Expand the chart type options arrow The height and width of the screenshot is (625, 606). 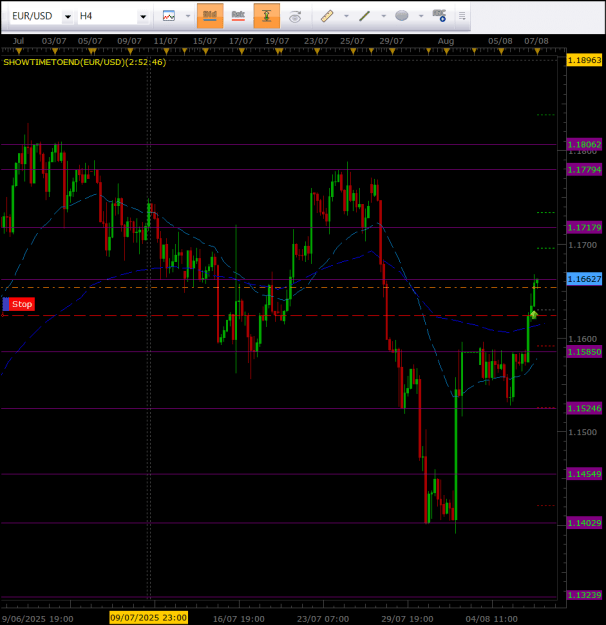(188, 16)
